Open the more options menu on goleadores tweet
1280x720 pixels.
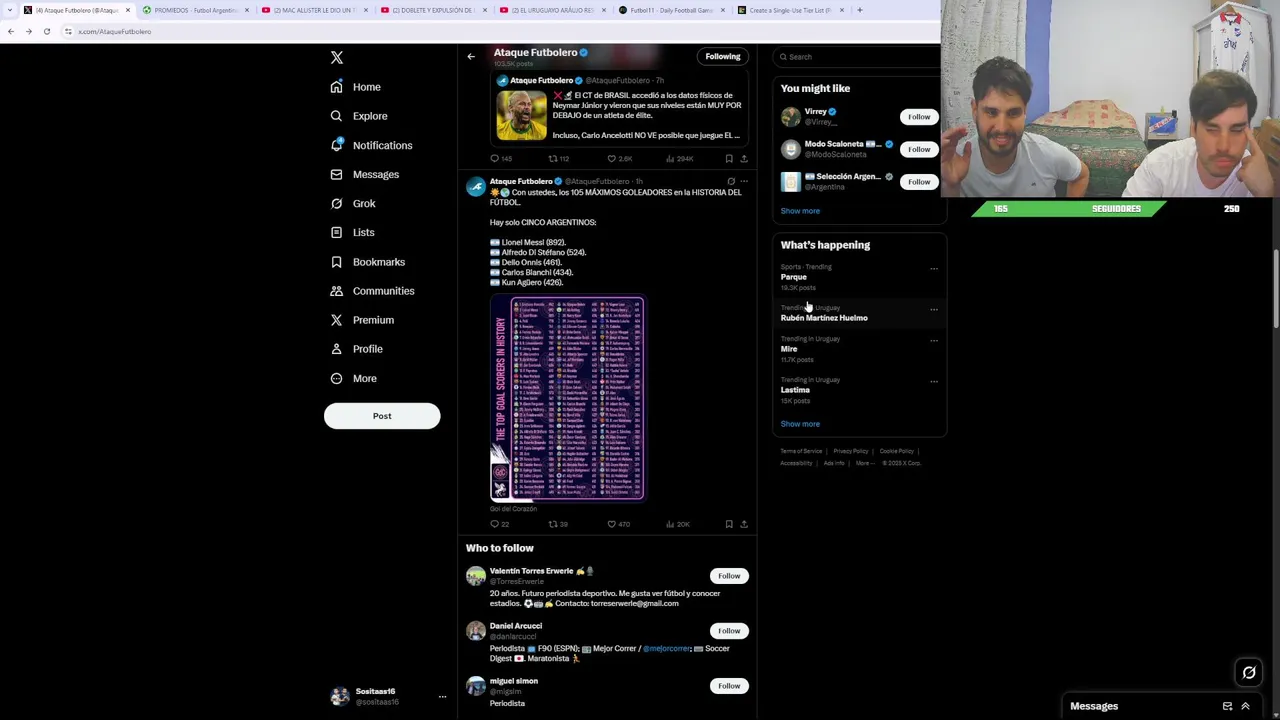pos(744,181)
